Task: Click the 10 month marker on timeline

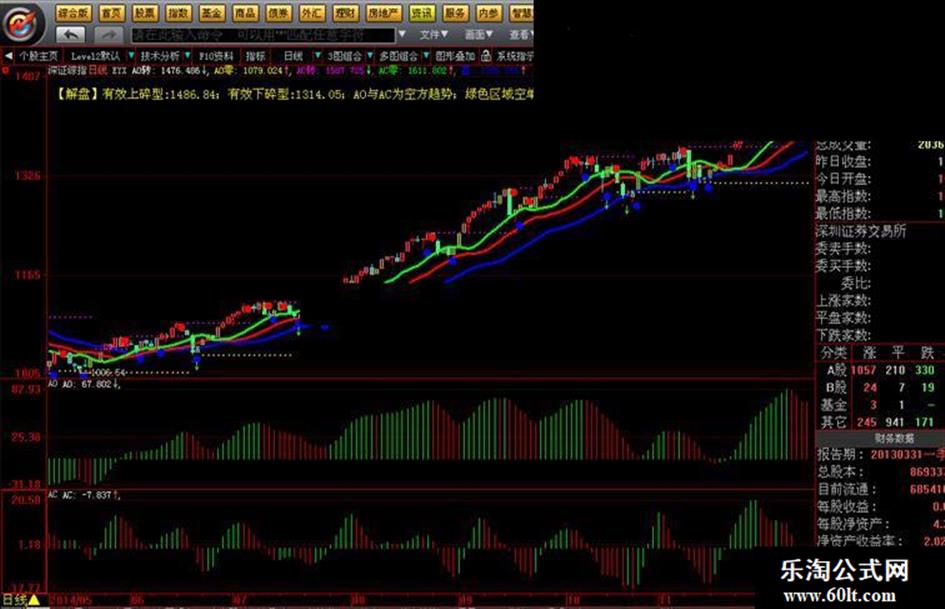Action: [x=573, y=600]
